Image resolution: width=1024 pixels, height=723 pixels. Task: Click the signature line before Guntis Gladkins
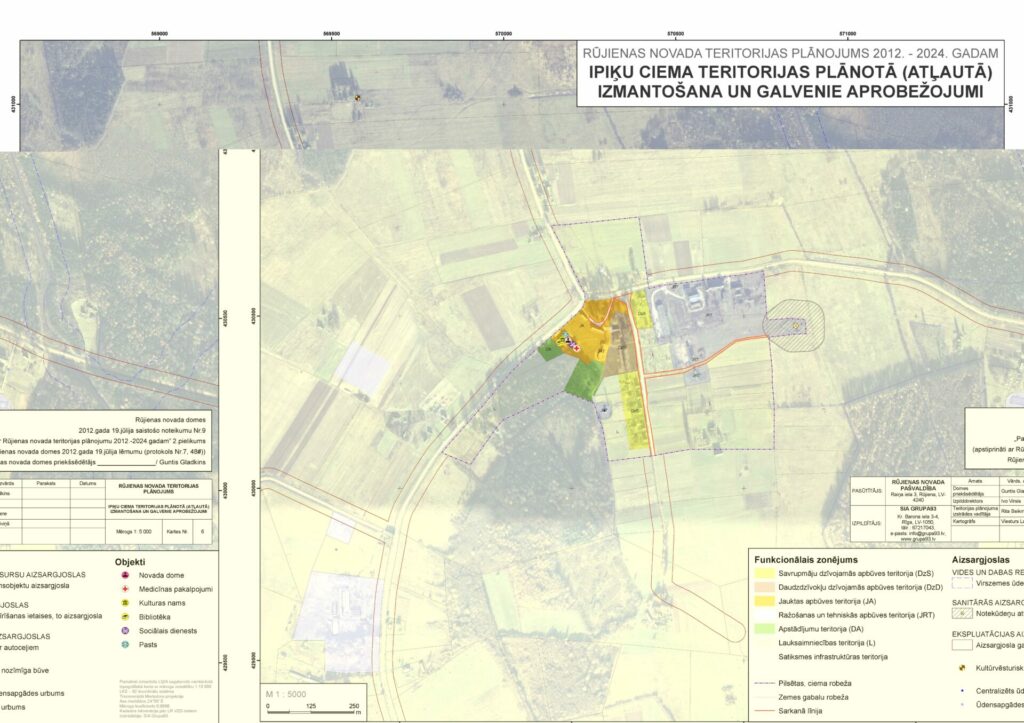tap(126, 464)
